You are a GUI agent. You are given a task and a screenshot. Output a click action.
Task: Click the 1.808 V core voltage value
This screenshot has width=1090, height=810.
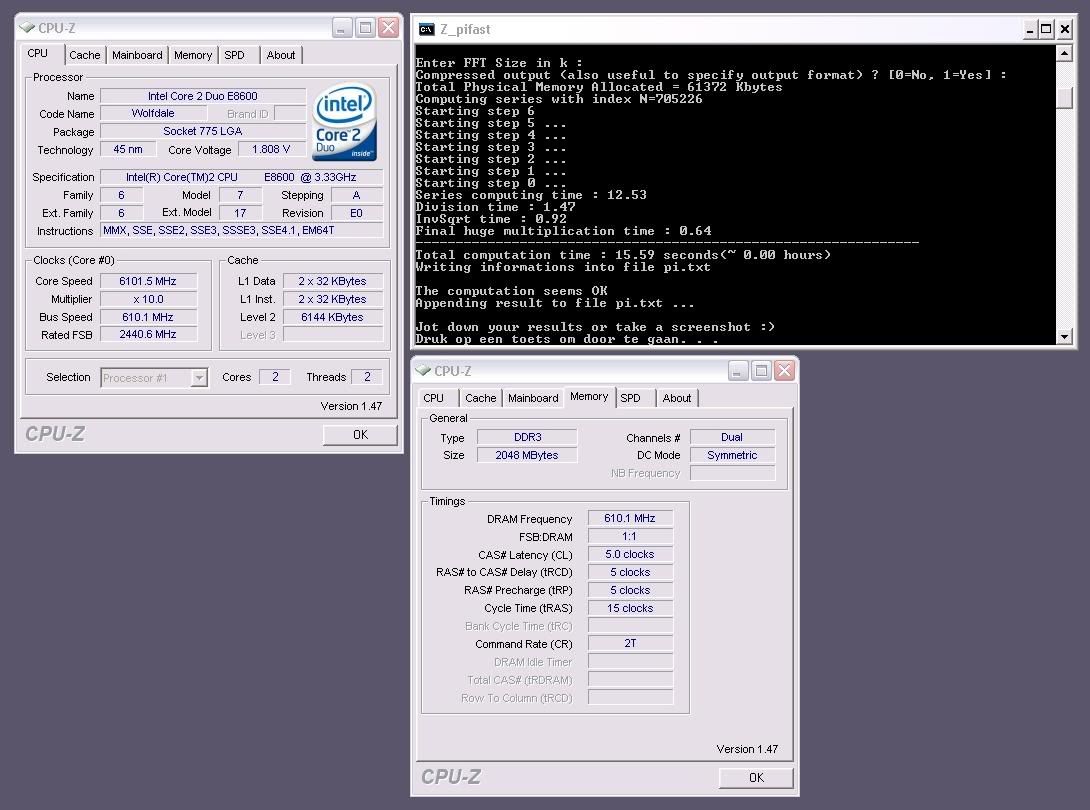[x=271, y=149]
